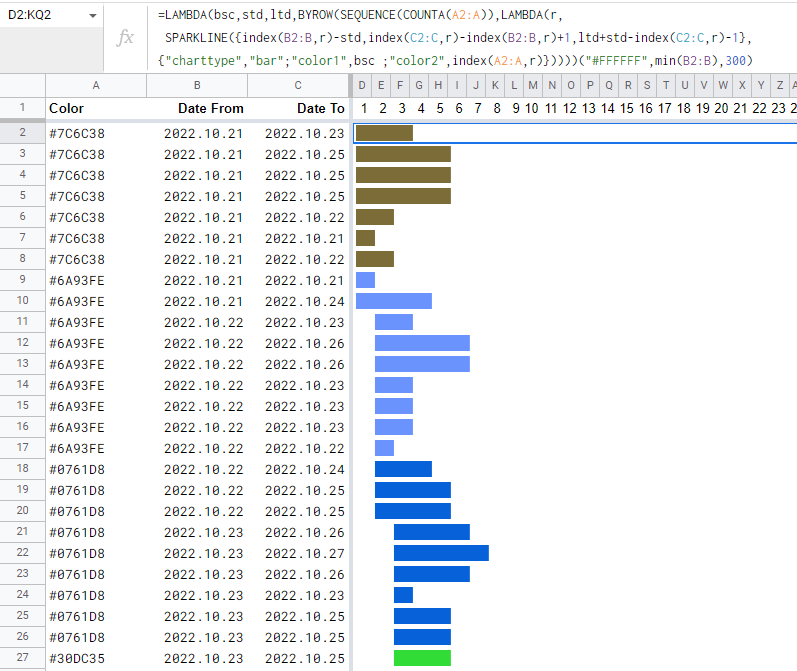
Task: Click the light blue sparkline bar in row 12
Action: [x=422, y=343]
